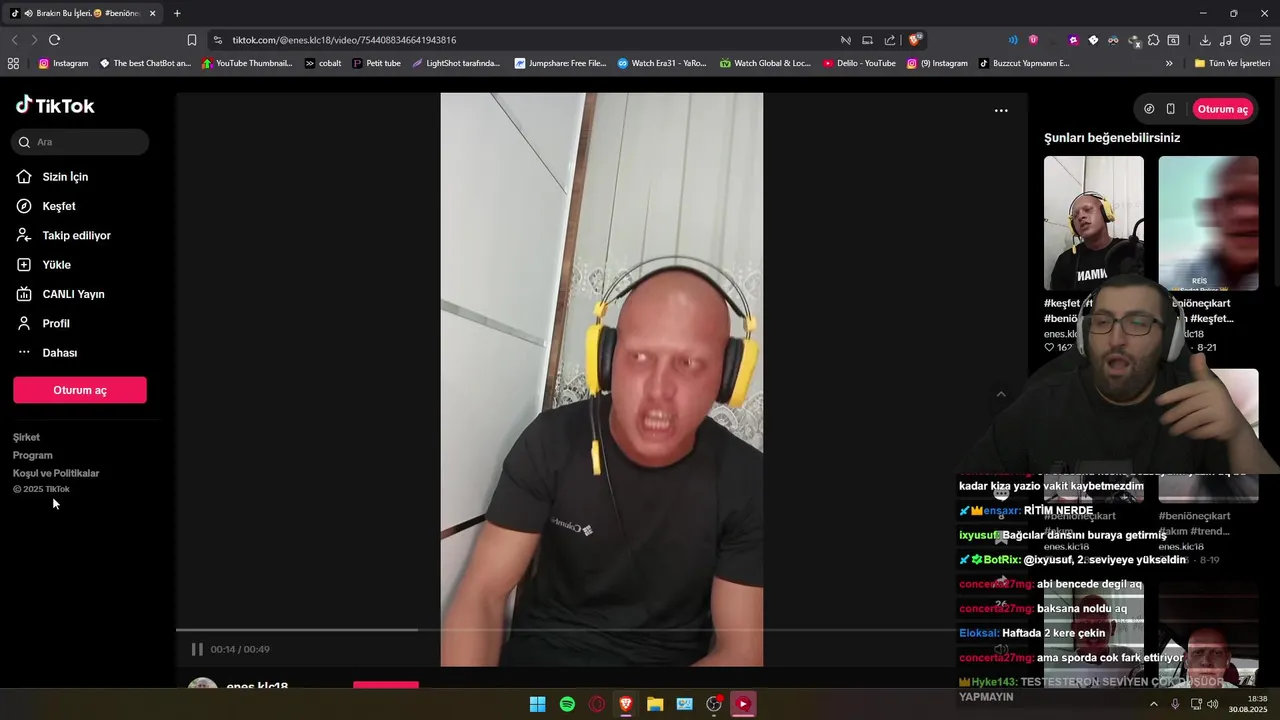Reload the current page
The height and width of the screenshot is (720, 1280).
click(54, 40)
